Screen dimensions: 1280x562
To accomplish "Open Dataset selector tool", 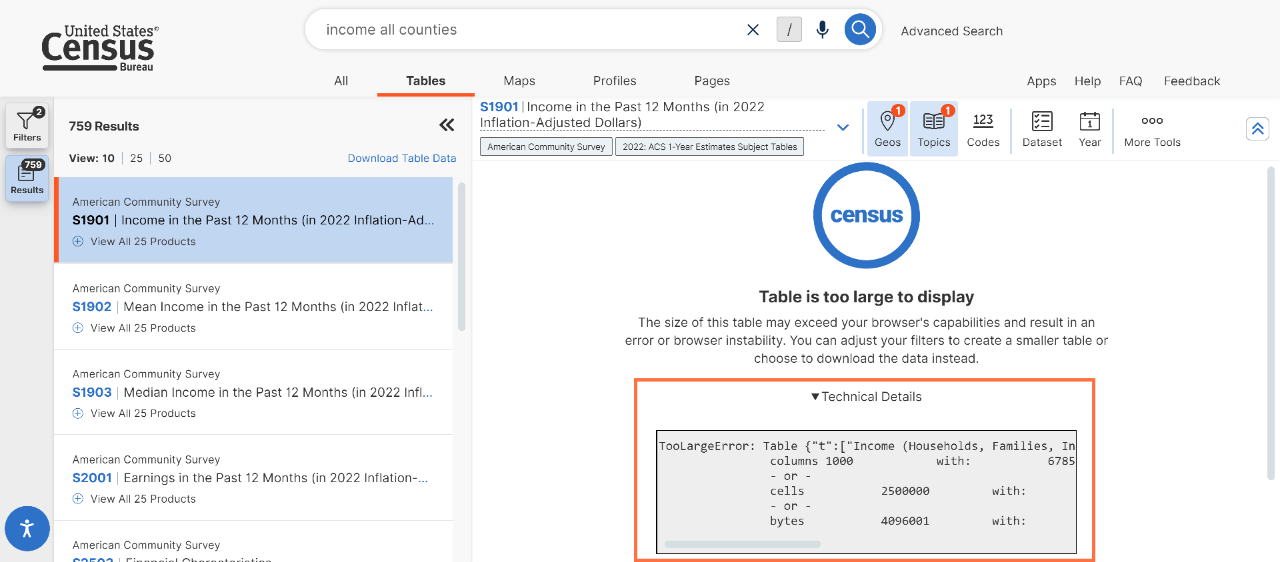I will 1042,129.
